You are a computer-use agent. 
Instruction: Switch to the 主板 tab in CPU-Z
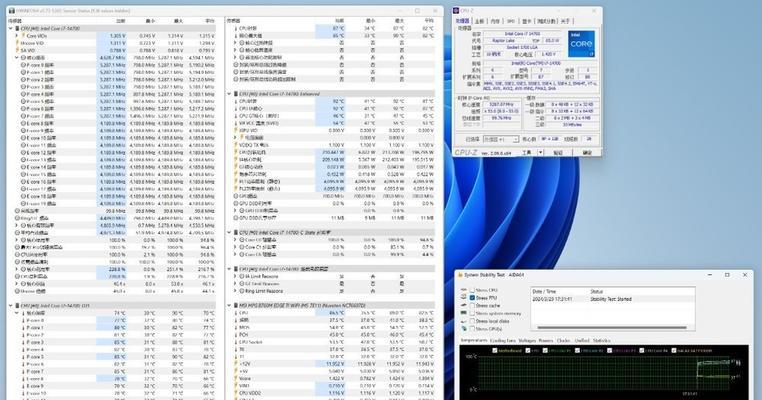[479, 21]
